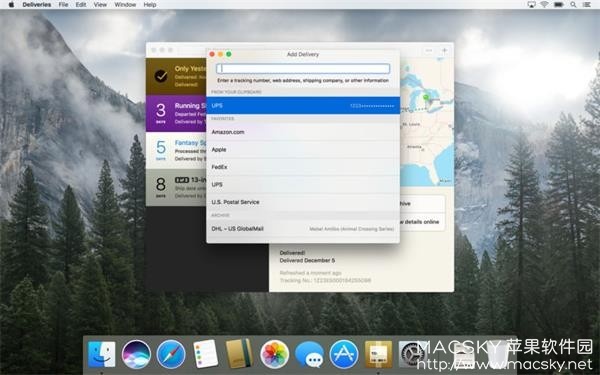Open the Deliveries app menu

[37, 5]
